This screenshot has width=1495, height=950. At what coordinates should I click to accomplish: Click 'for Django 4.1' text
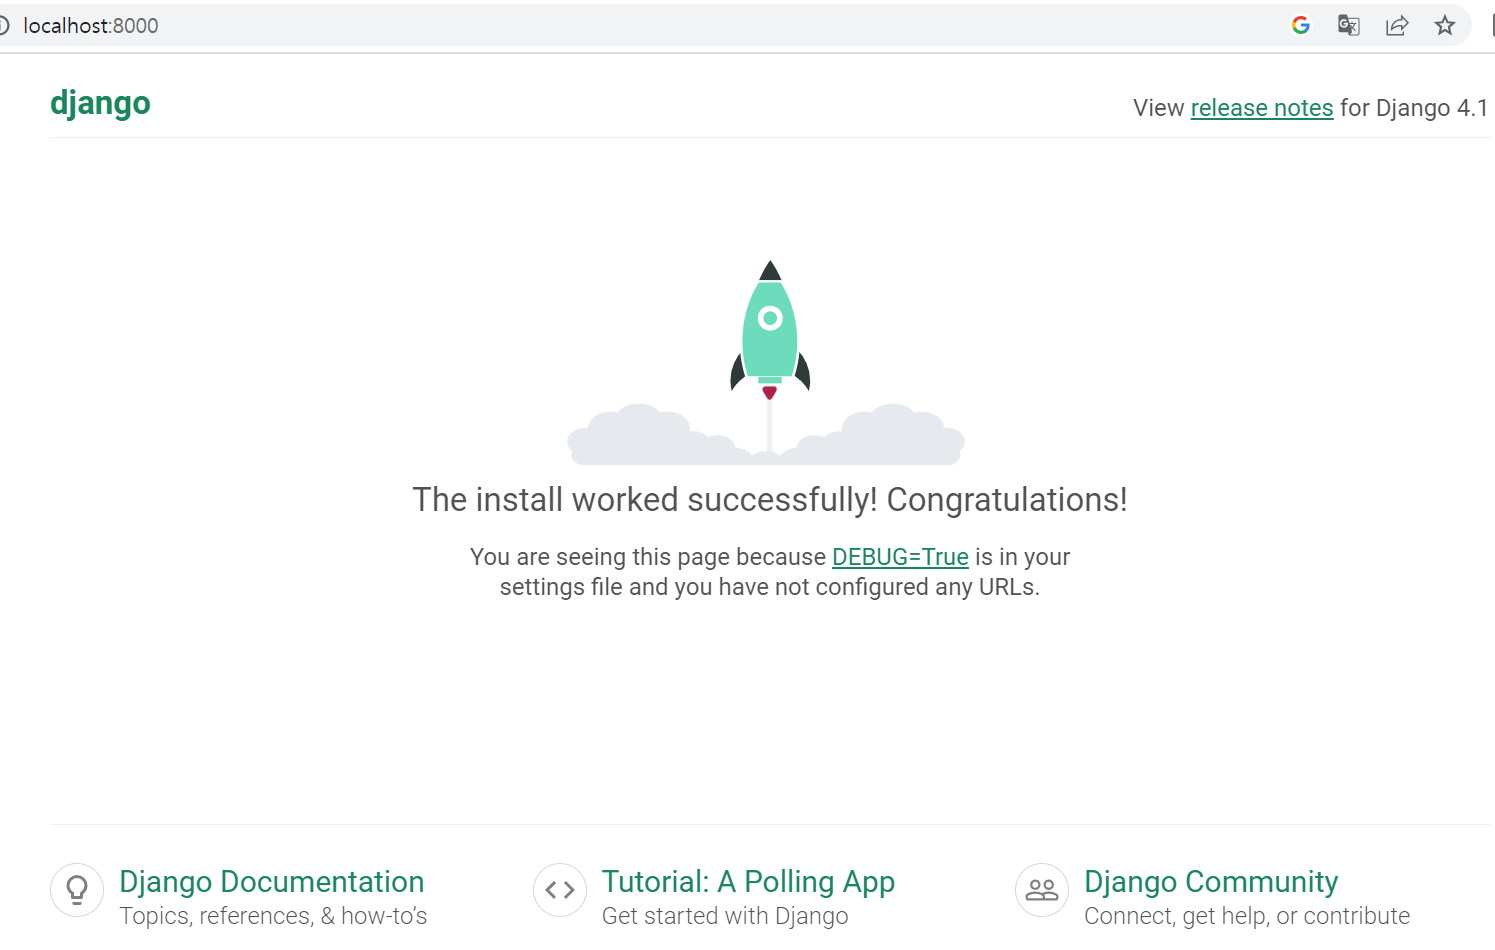pos(1414,108)
